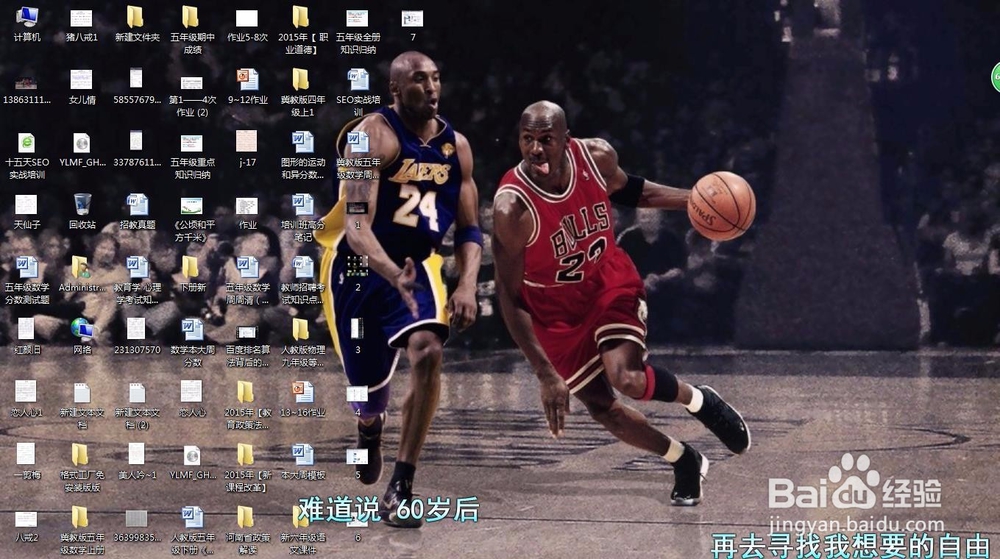Select the 图形的运动和异分数 Word document
The width and height of the screenshot is (1000, 559).
tap(302, 142)
